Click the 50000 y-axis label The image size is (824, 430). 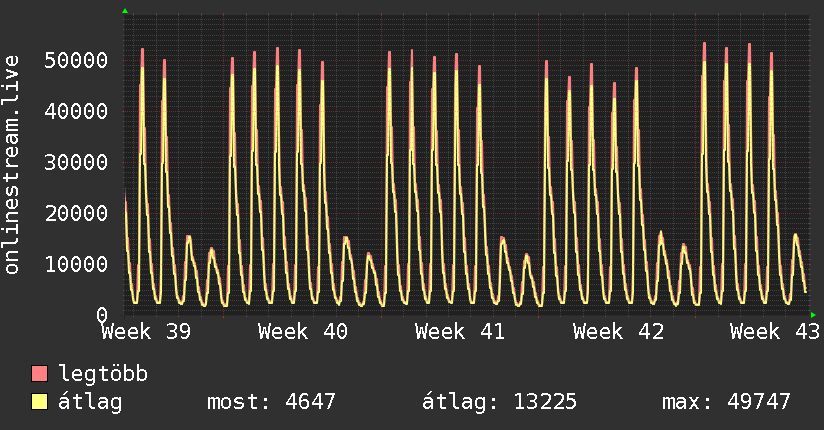click(76, 60)
